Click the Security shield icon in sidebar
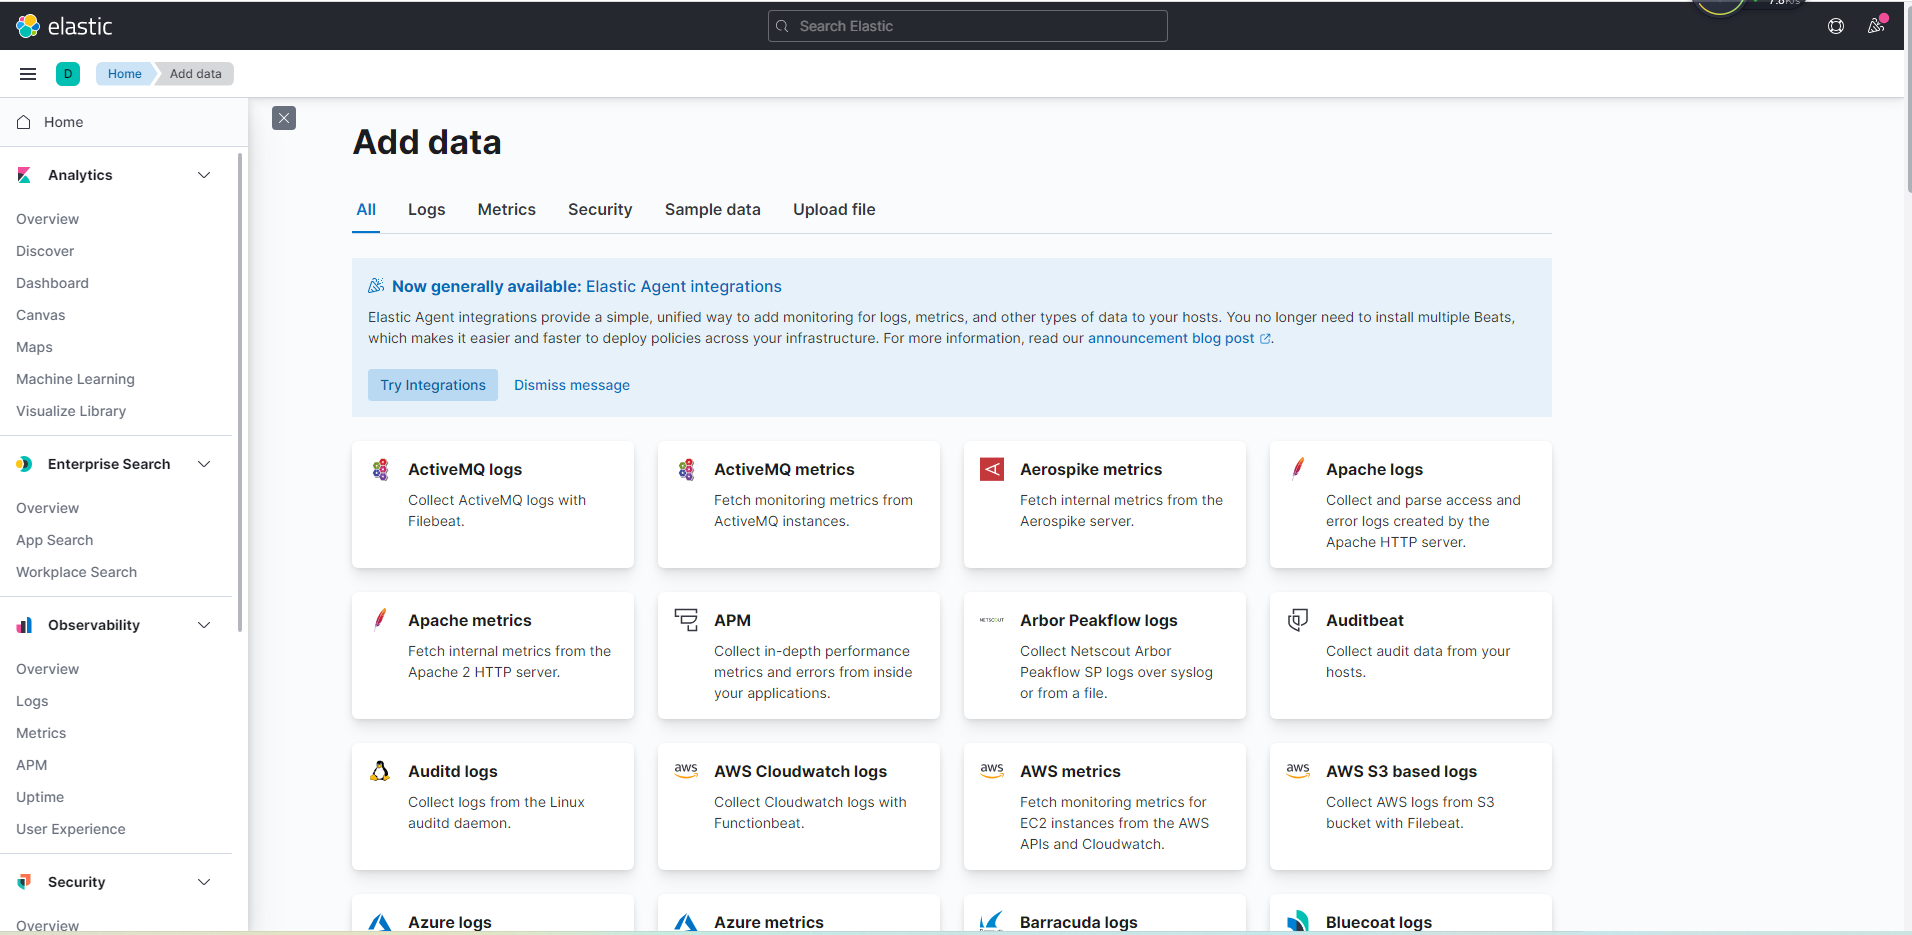1912x935 pixels. pos(24,882)
